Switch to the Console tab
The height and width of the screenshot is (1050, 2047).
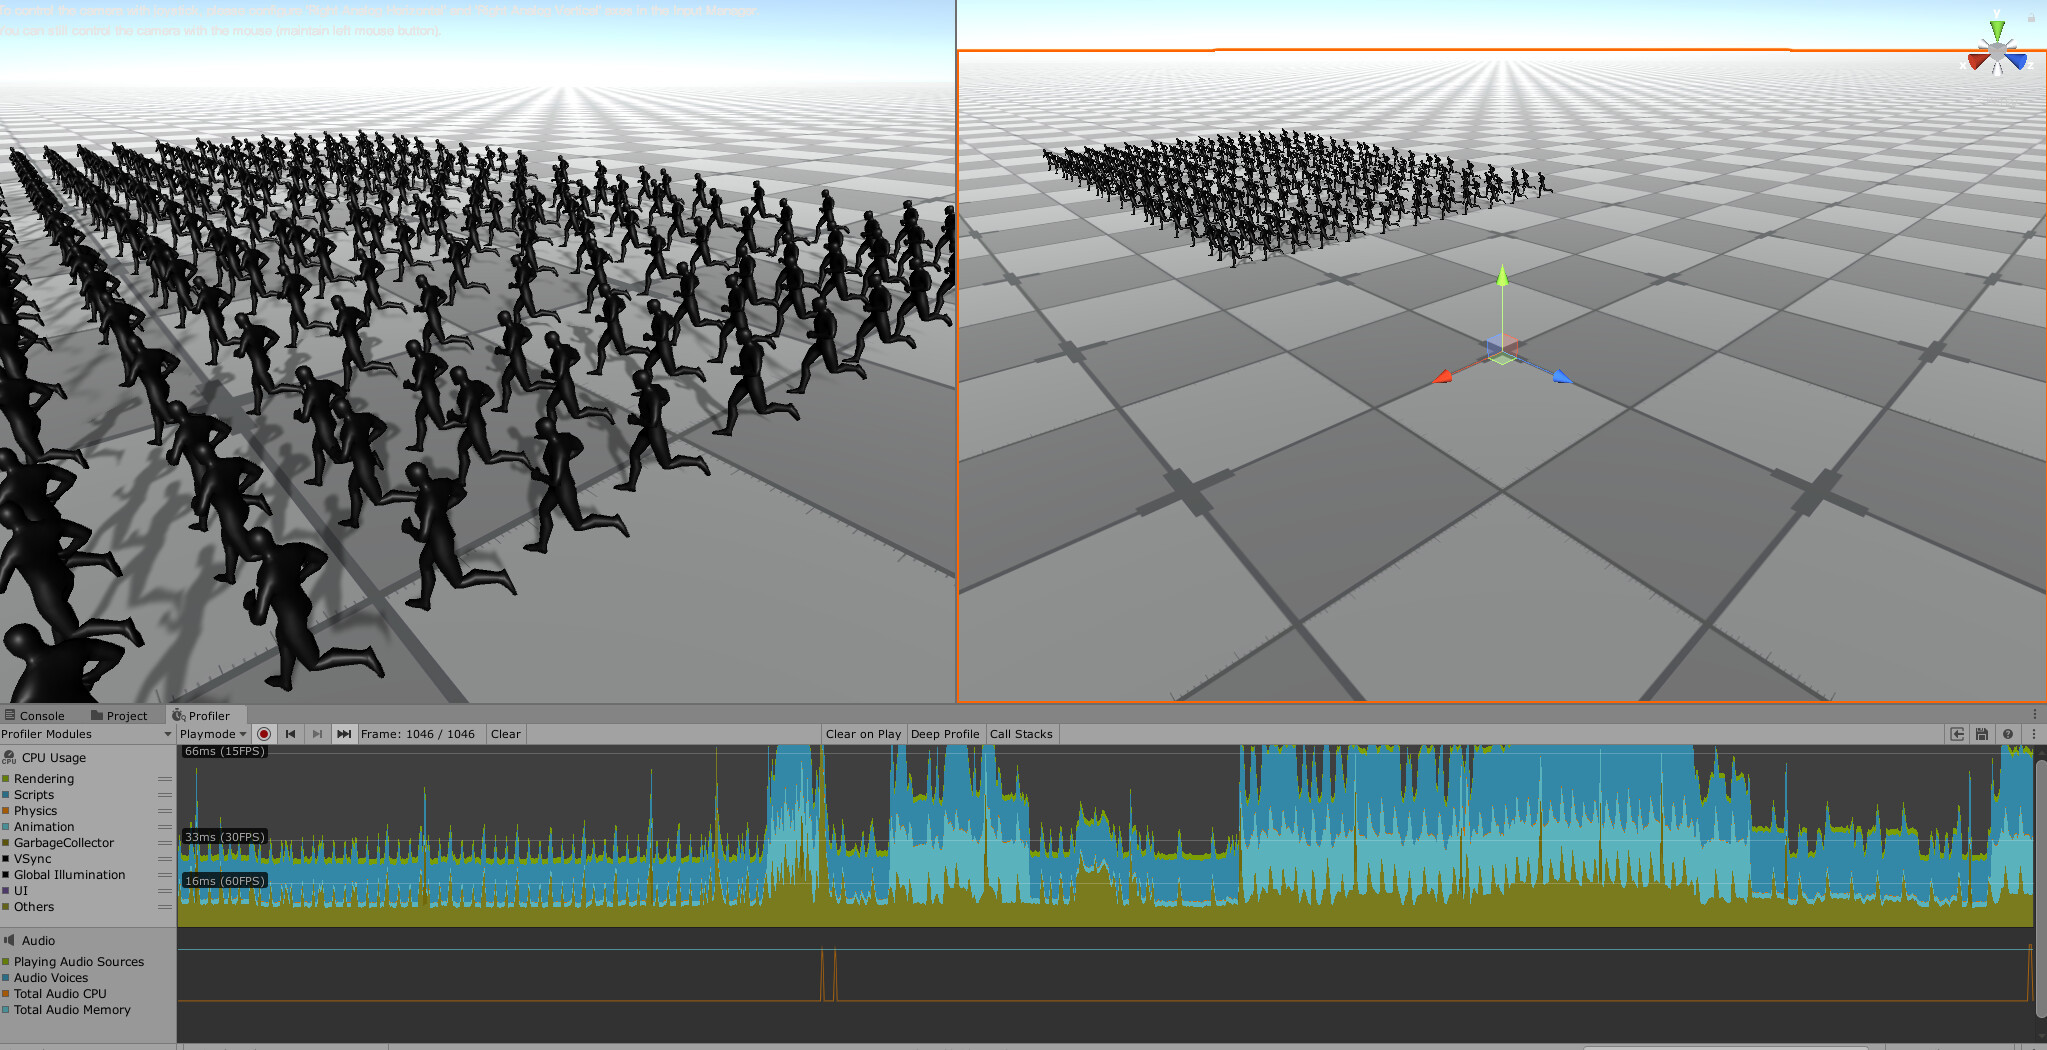pyautogui.click(x=38, y=714)
